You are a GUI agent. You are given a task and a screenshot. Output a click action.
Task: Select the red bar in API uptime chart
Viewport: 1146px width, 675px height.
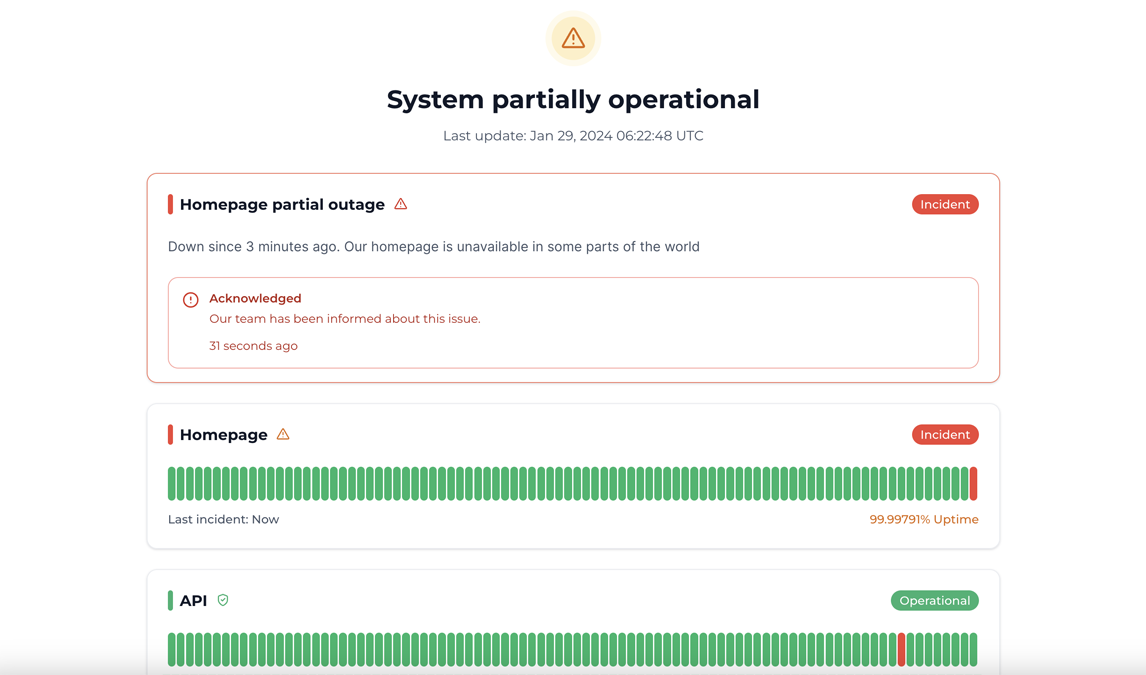[901, 650]
